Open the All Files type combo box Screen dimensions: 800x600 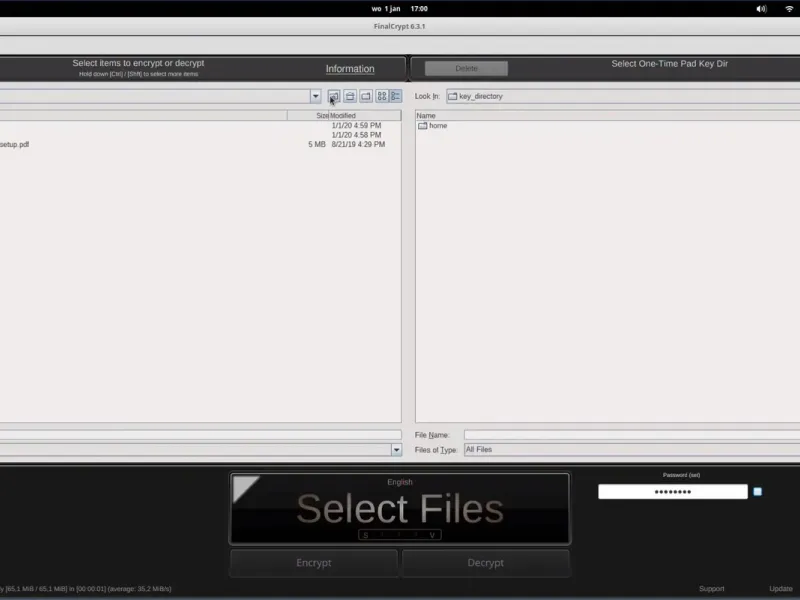[x=632, y=449]
